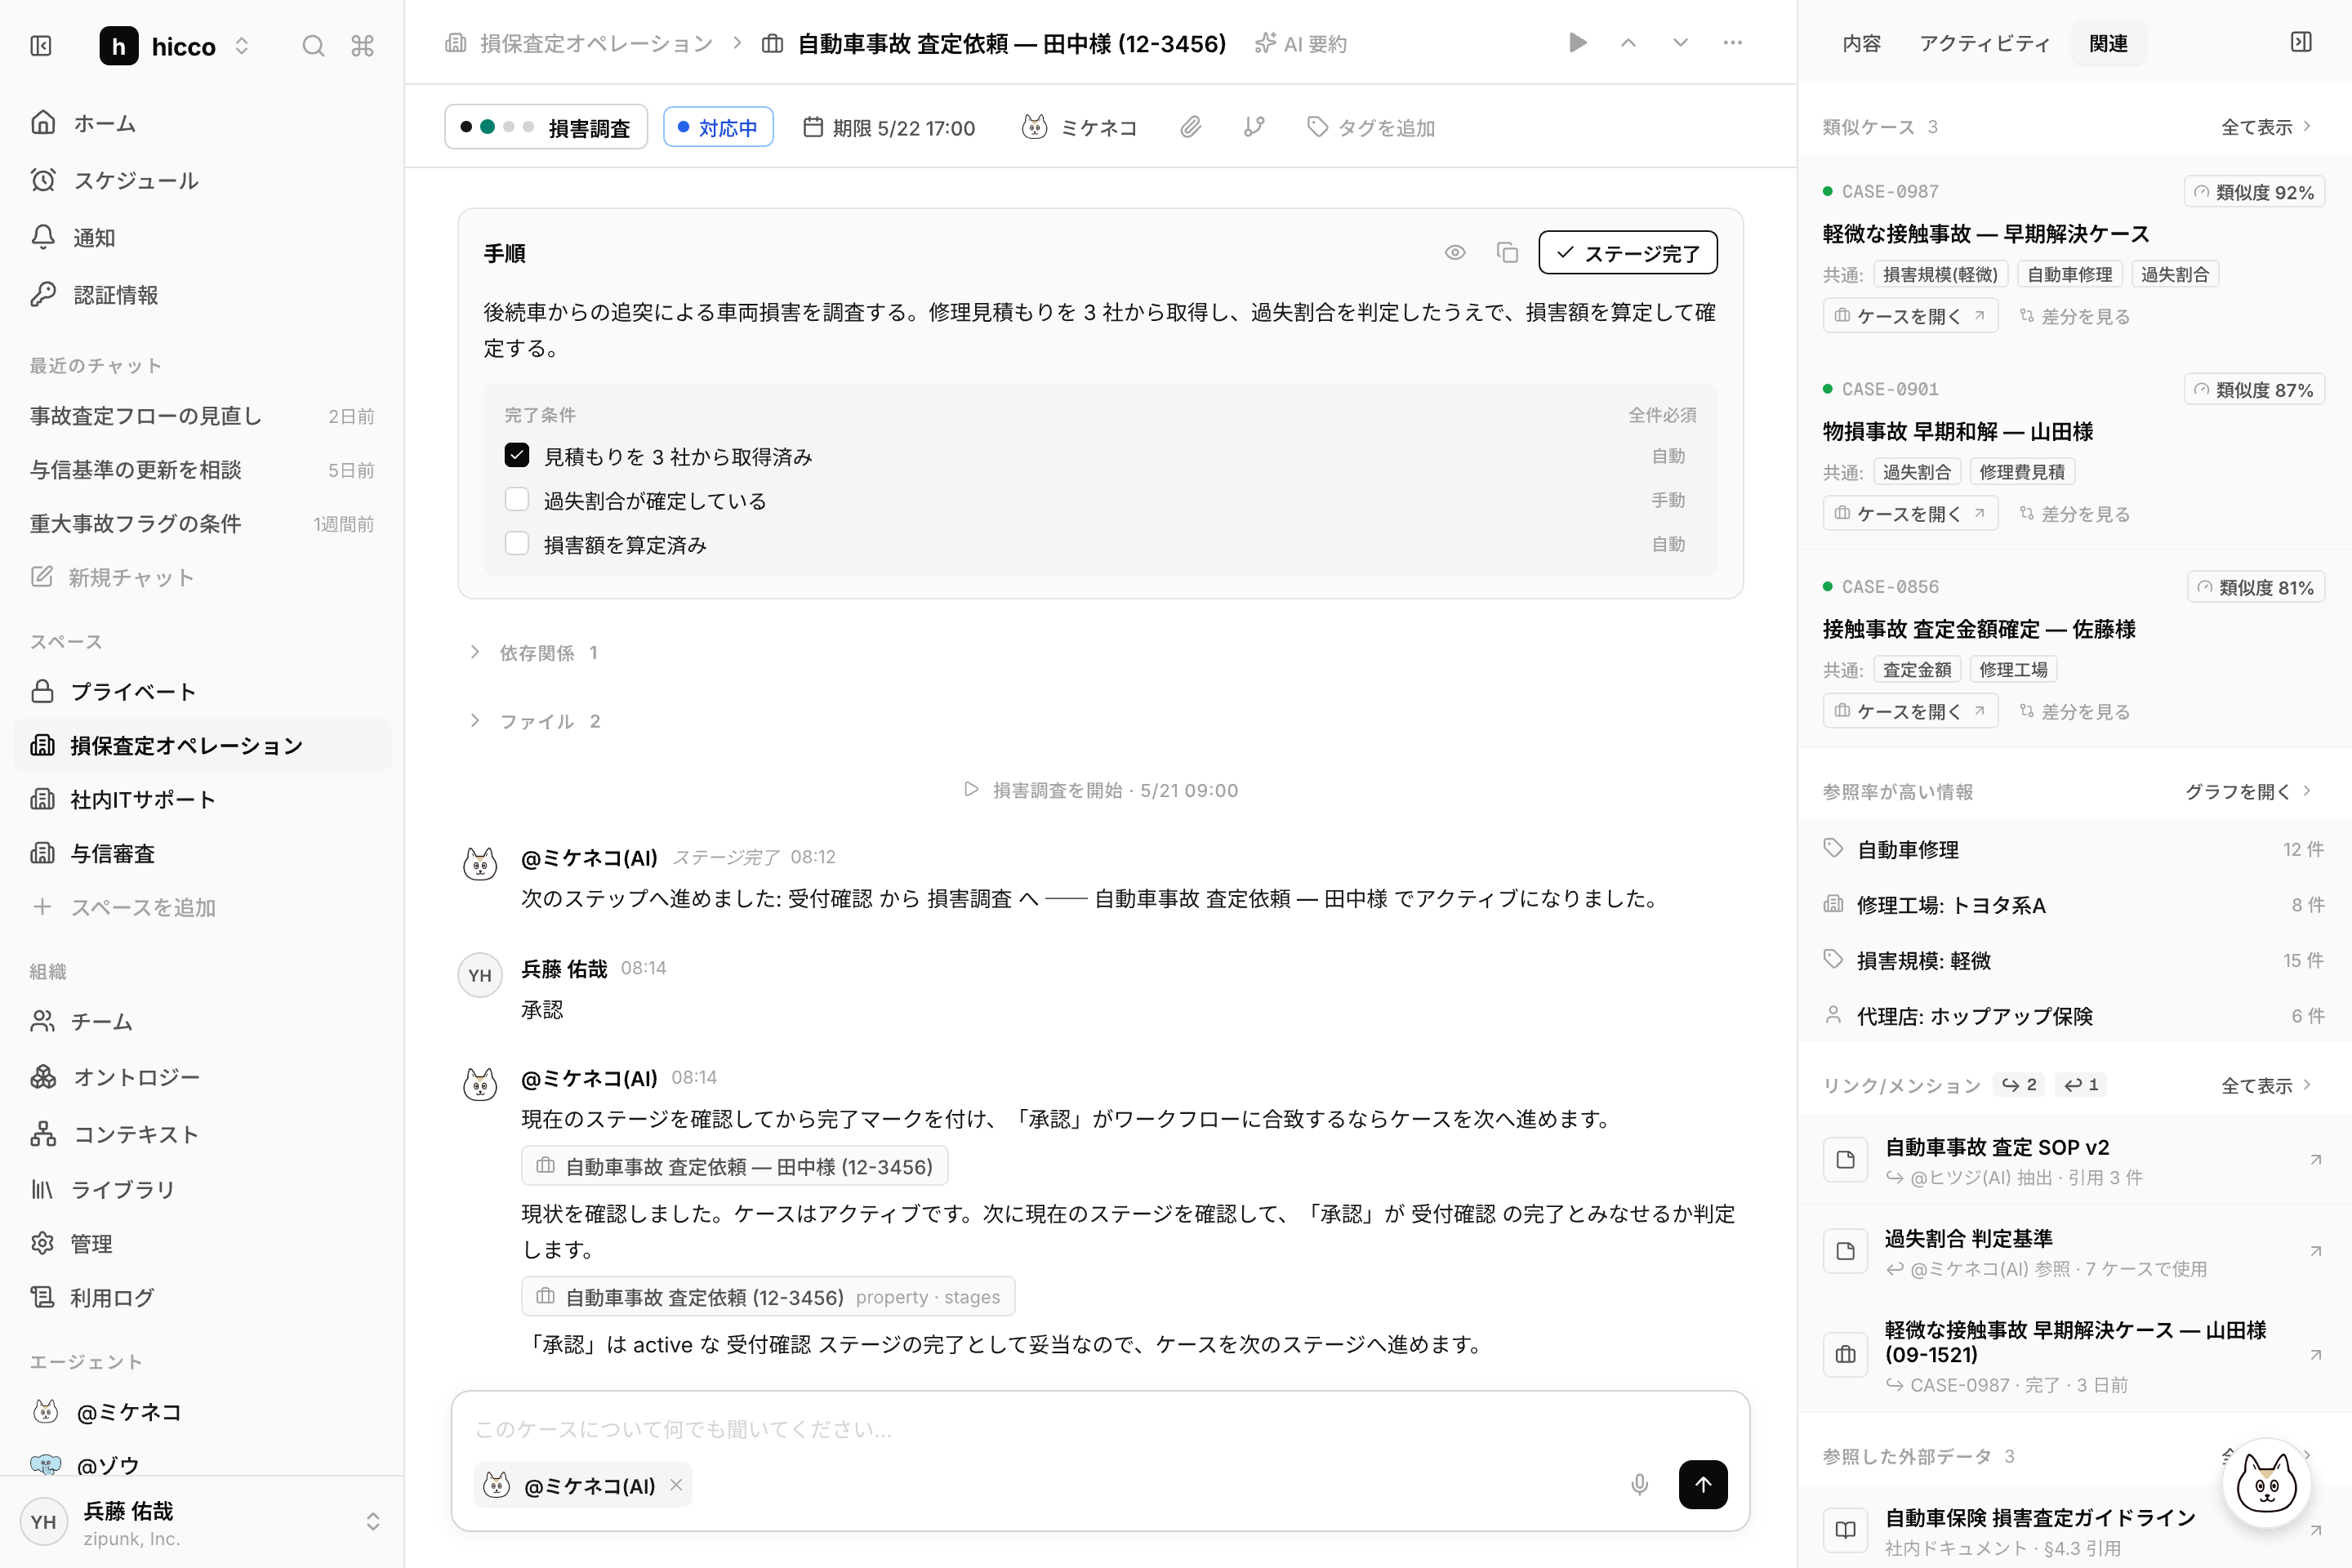Image resolution: width=2352 pixels, height=1568 pixels.
Task: Expand the ファイル section
Action: [536, 721]
